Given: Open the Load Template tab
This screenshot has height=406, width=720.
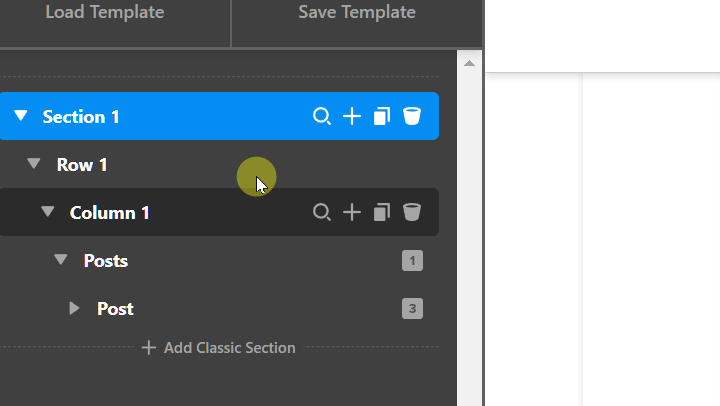Looking at the screenshot, I should (x=104, y=13).
